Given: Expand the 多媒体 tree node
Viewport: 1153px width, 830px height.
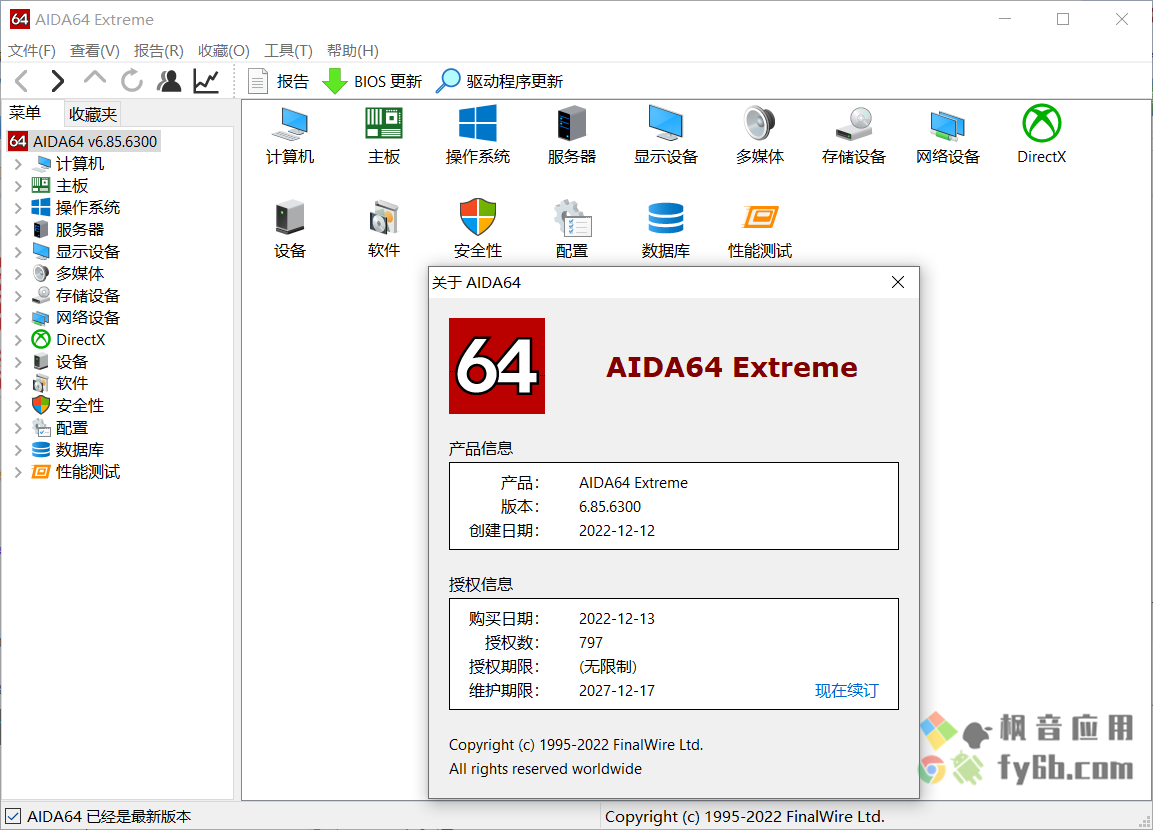Looking at the screenshot, I should point(18,274).
